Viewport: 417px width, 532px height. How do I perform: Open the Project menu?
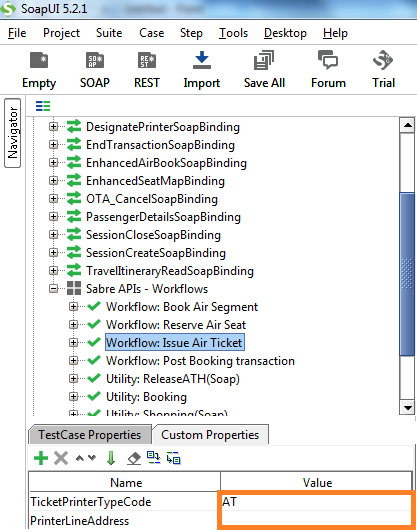tap(61, 33)
